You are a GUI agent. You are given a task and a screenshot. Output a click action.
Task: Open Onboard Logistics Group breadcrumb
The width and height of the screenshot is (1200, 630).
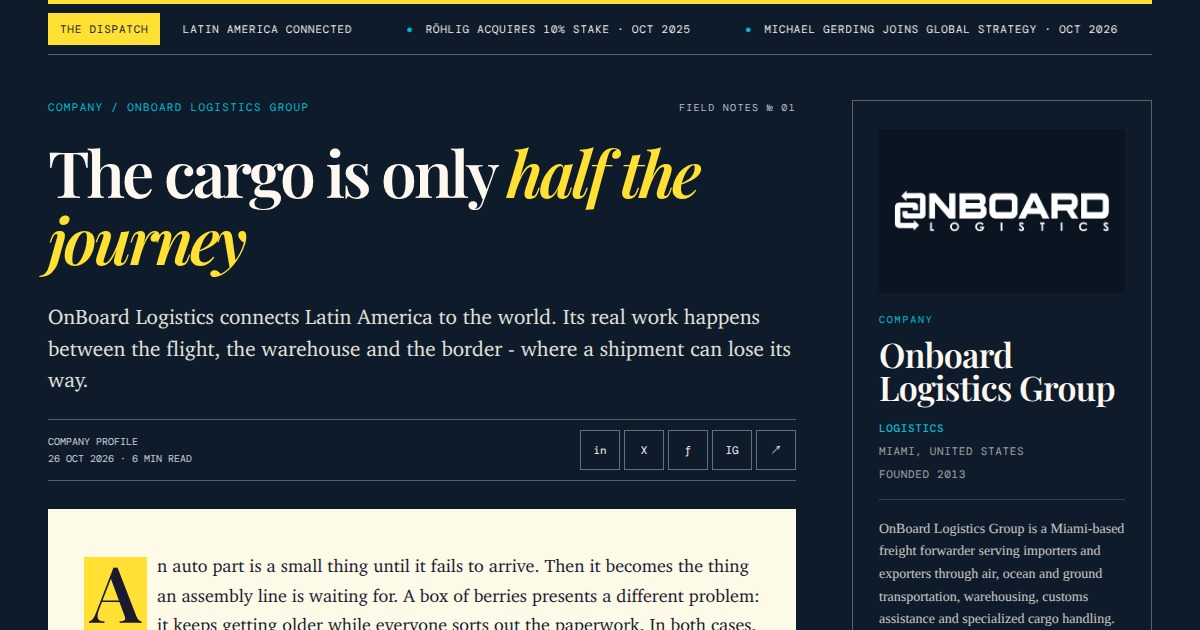(x=217, y=107)
